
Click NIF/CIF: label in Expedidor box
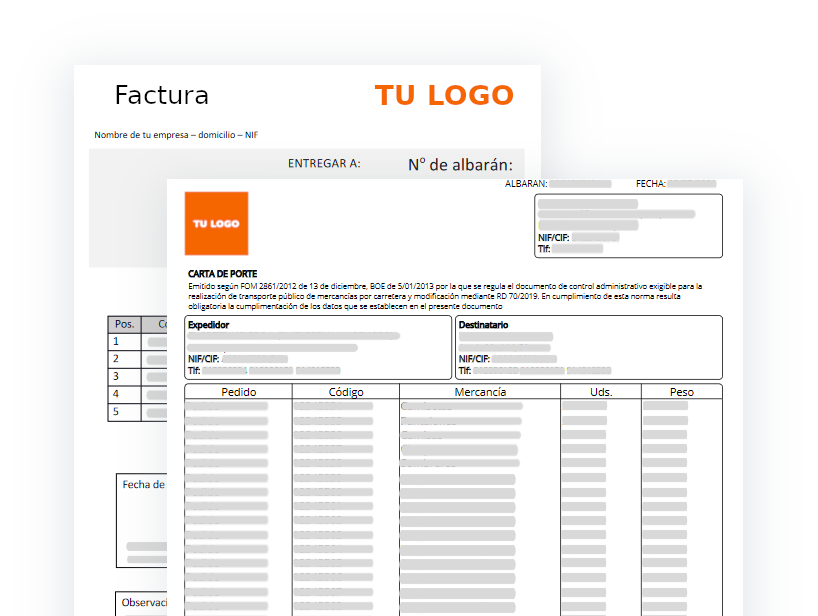(x=203, y=359)
